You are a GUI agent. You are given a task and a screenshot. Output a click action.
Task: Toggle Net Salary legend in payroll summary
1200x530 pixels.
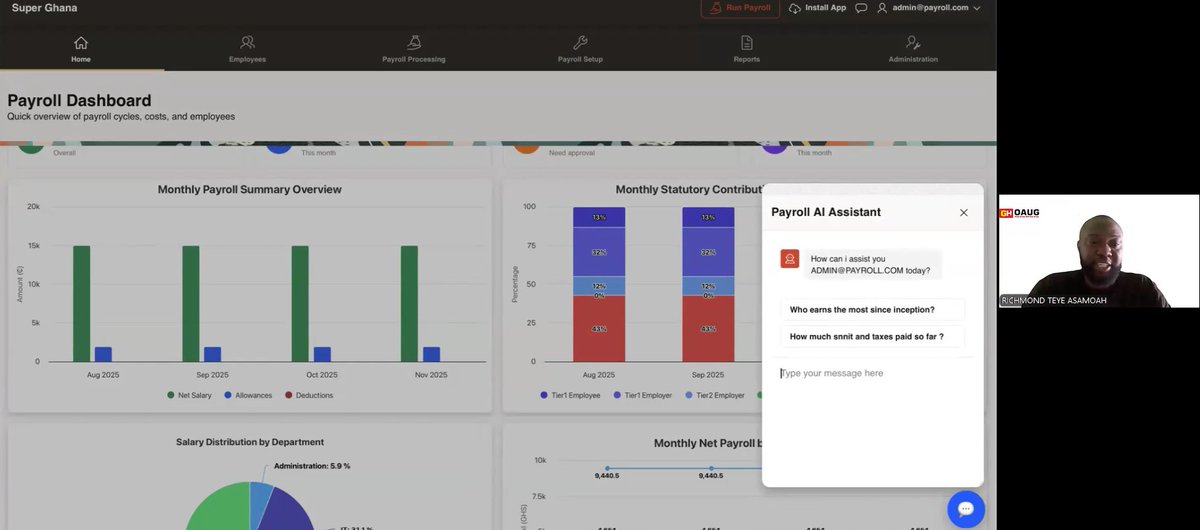191,395
